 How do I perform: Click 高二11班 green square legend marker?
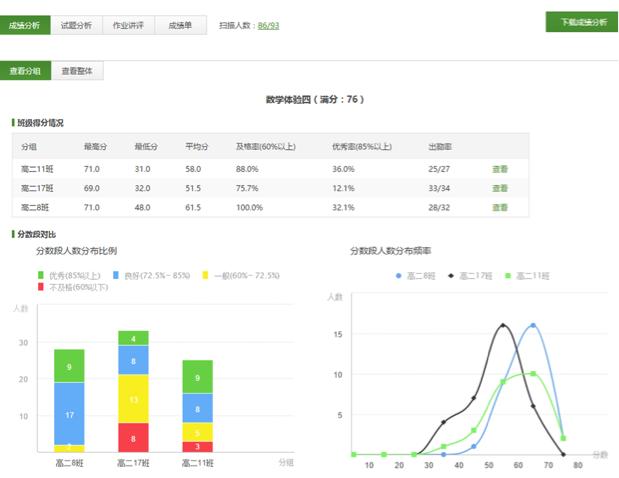[x=508, y=274]
